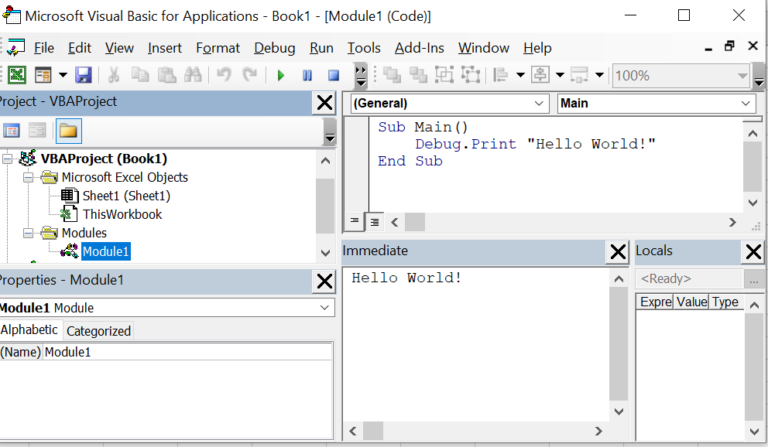Image resolution: width=768 pixels, height=447 pixels.
Task: Click the code window horizontal scrollbar thumb
Action: 414,222
